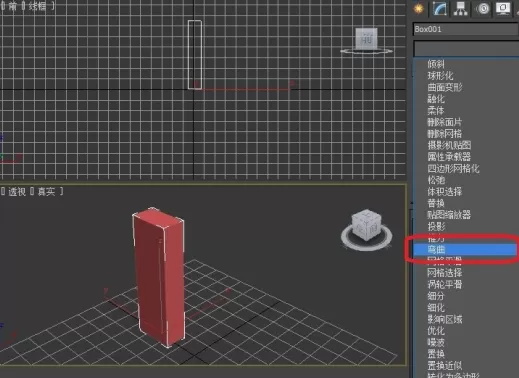Screen dimensions: 519x378
Task: Choose the 删除面片 modifier
Action: click(x=445, y=122)
